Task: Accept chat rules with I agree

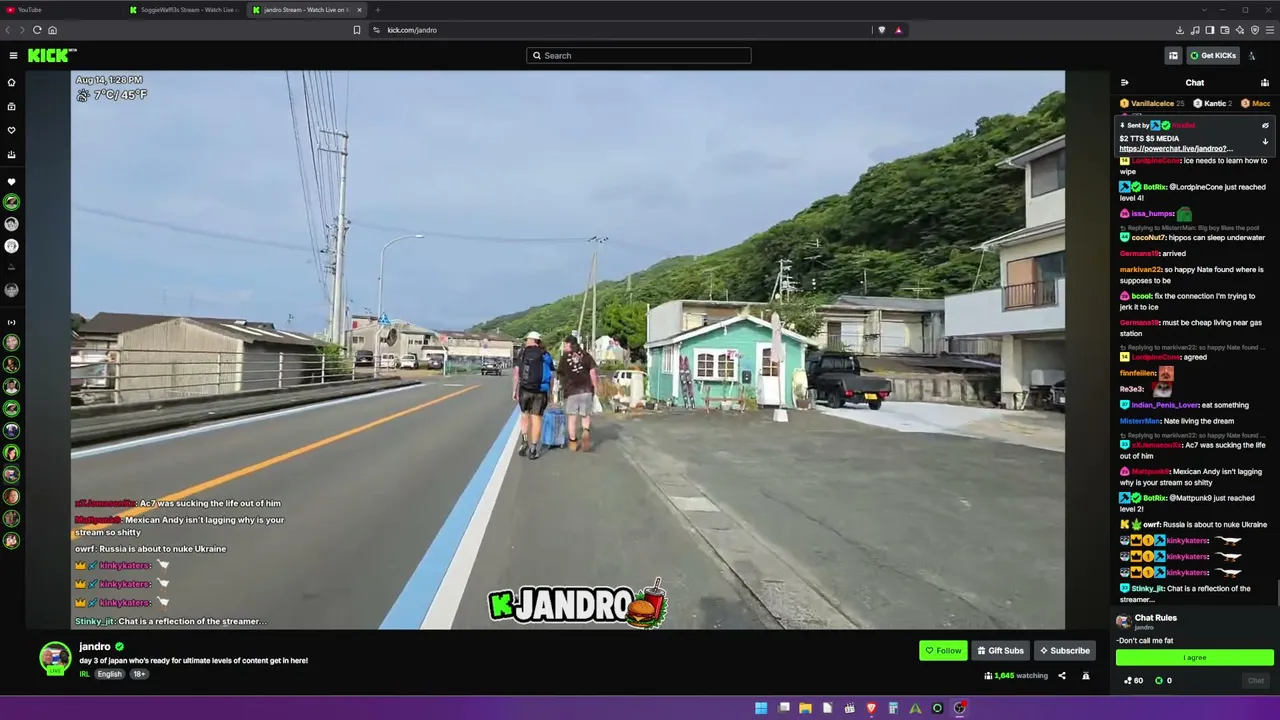Action: click(x=1195, y=658)
